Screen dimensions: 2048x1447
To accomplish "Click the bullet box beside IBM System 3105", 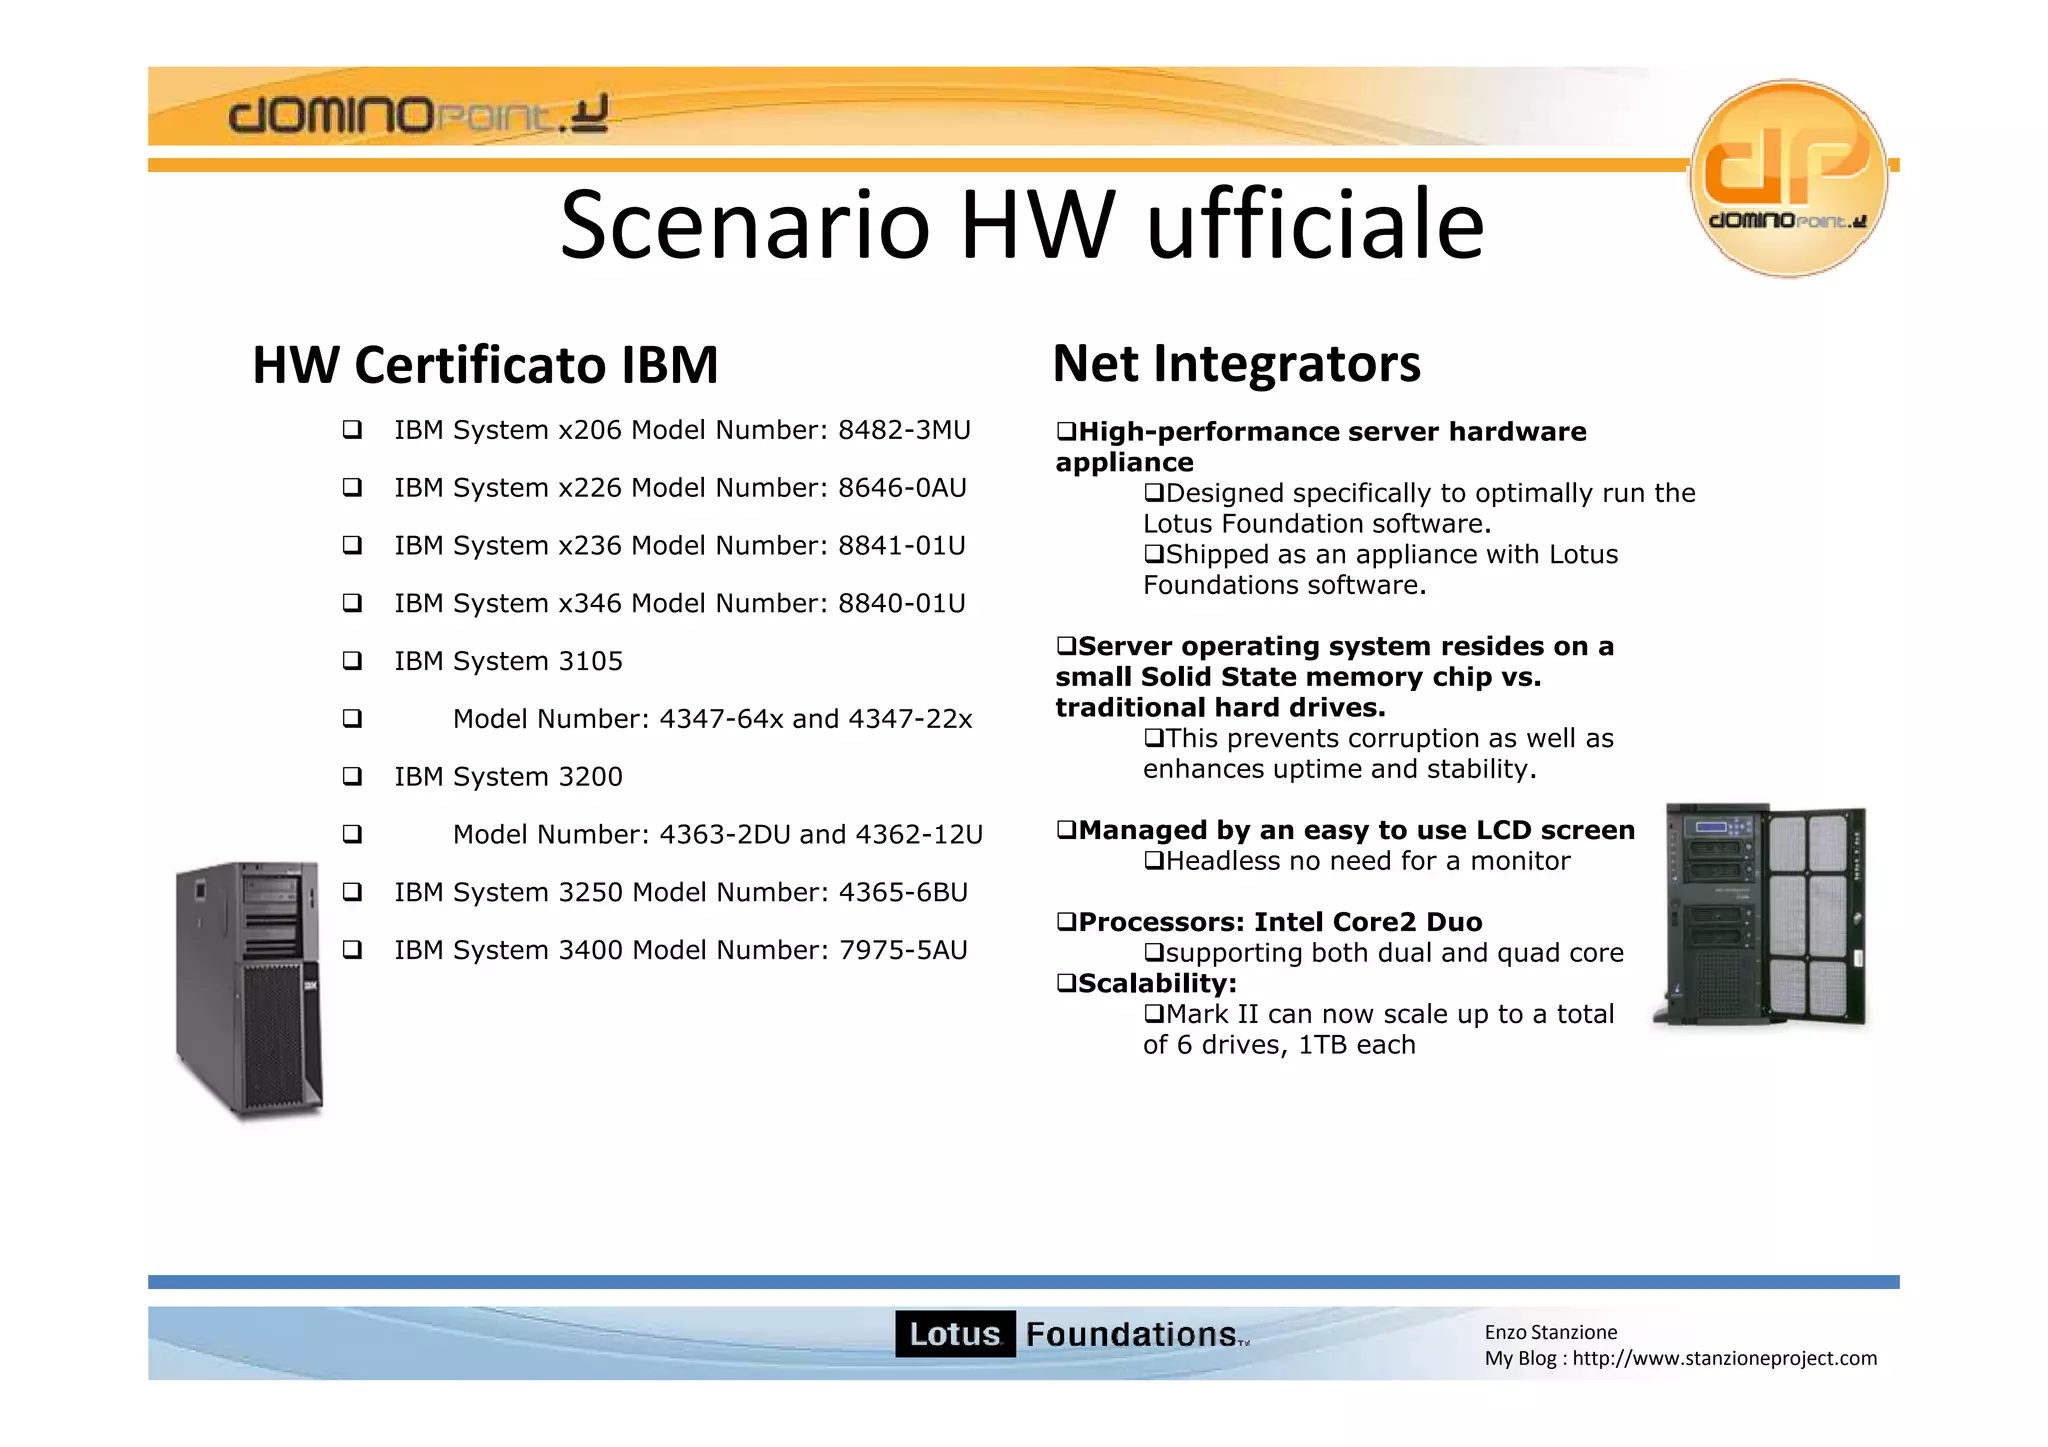I will pos(352,661).
